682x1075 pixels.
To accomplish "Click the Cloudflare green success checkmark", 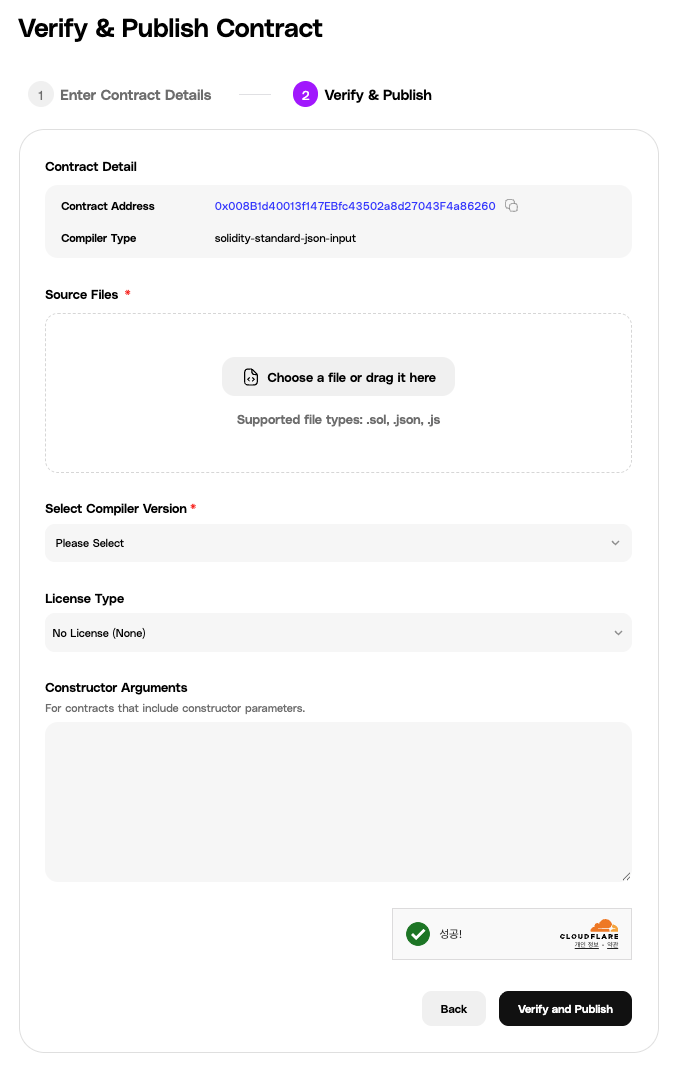I will coord(418,934).
